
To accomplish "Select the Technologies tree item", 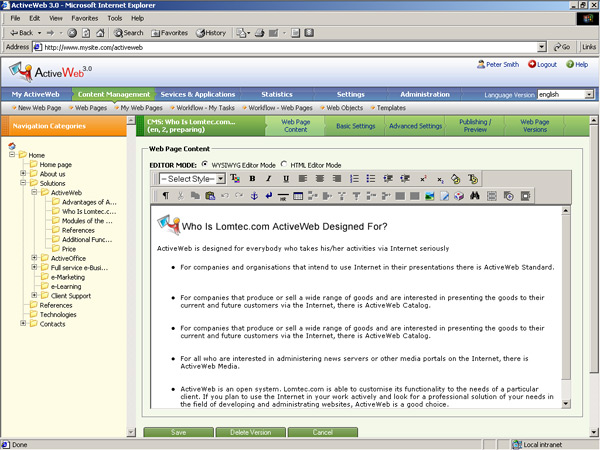I will tap(58, 315).
